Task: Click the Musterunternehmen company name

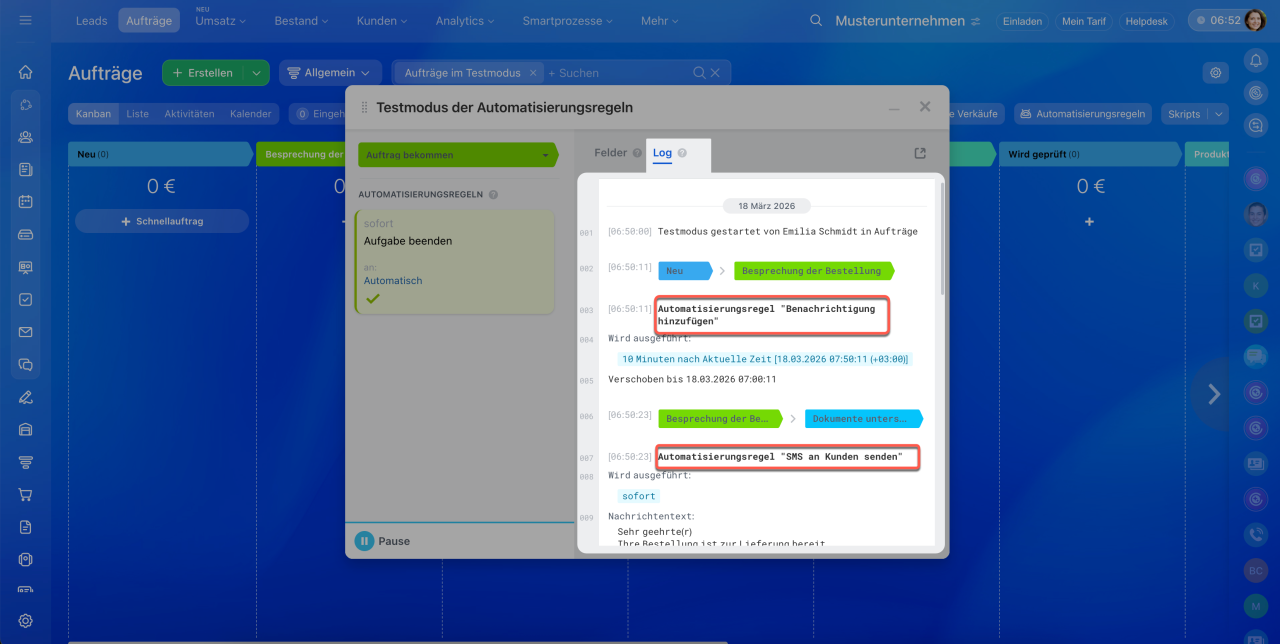Action: pos(900,21)
